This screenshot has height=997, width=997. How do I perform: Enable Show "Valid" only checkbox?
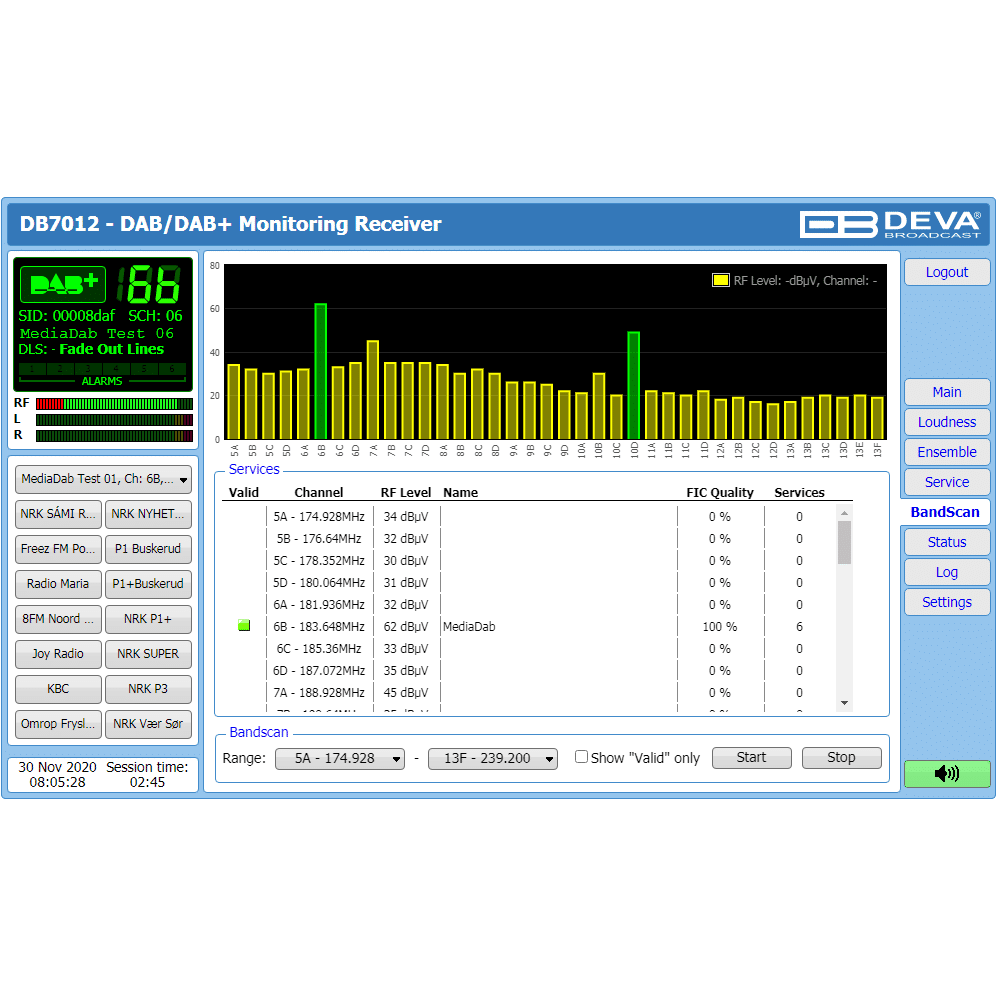581,757
